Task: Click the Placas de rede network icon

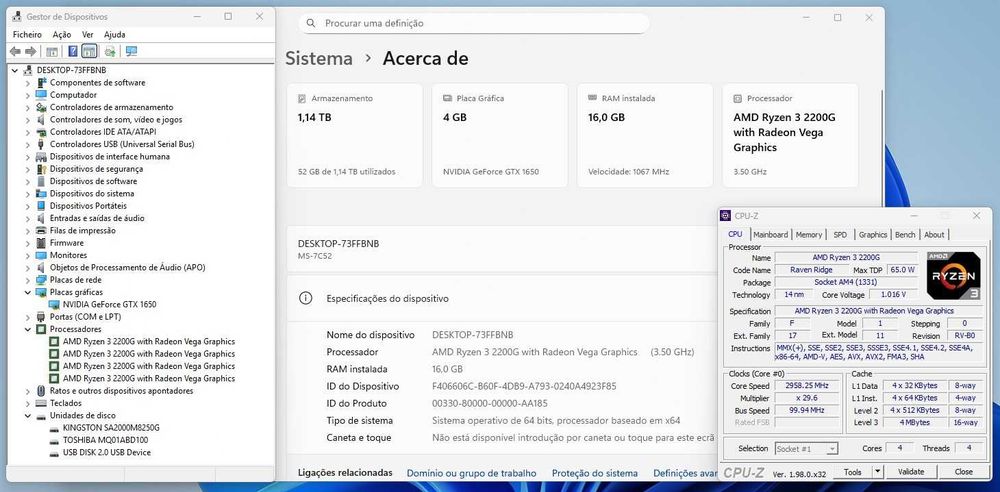Action: click(x=41, y=280)
